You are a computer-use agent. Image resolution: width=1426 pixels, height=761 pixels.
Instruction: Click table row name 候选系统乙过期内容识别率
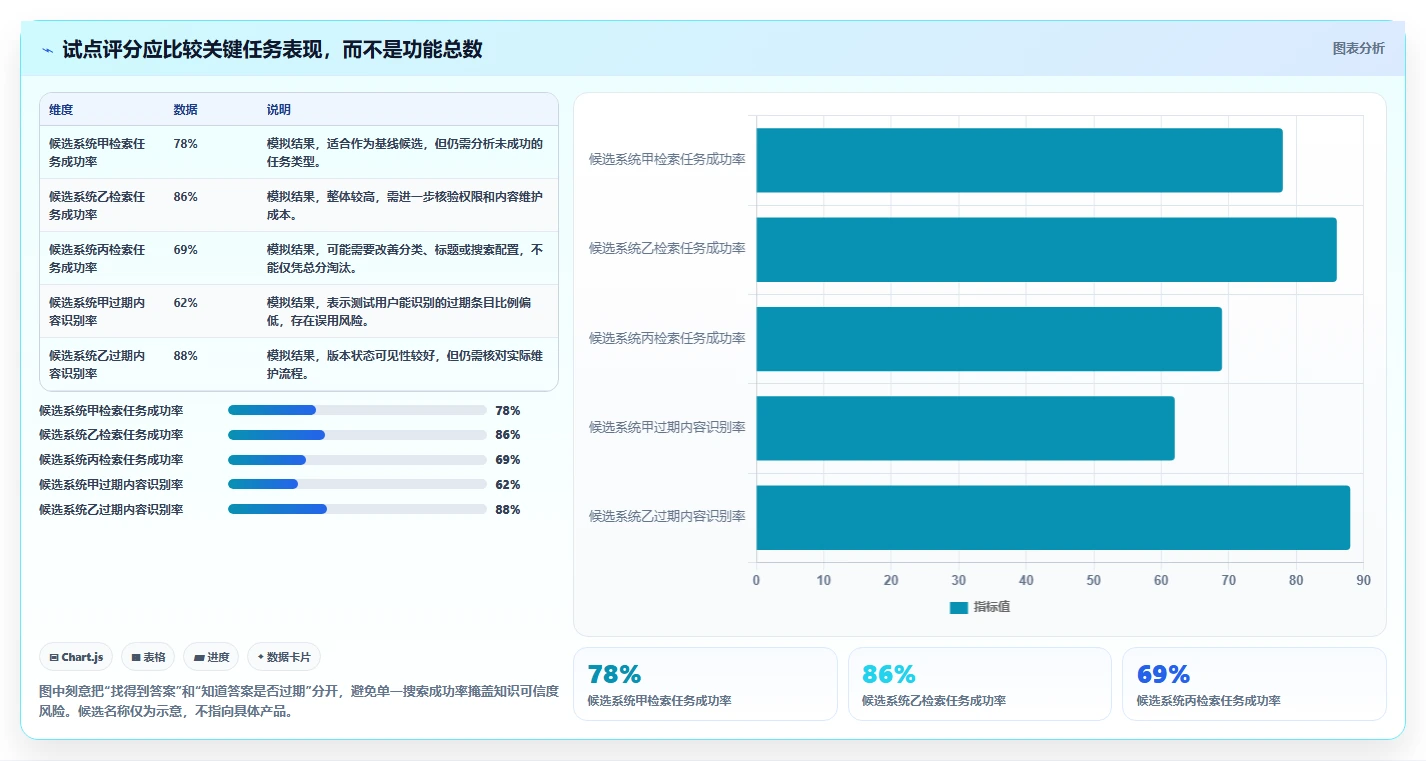[97, 364]
